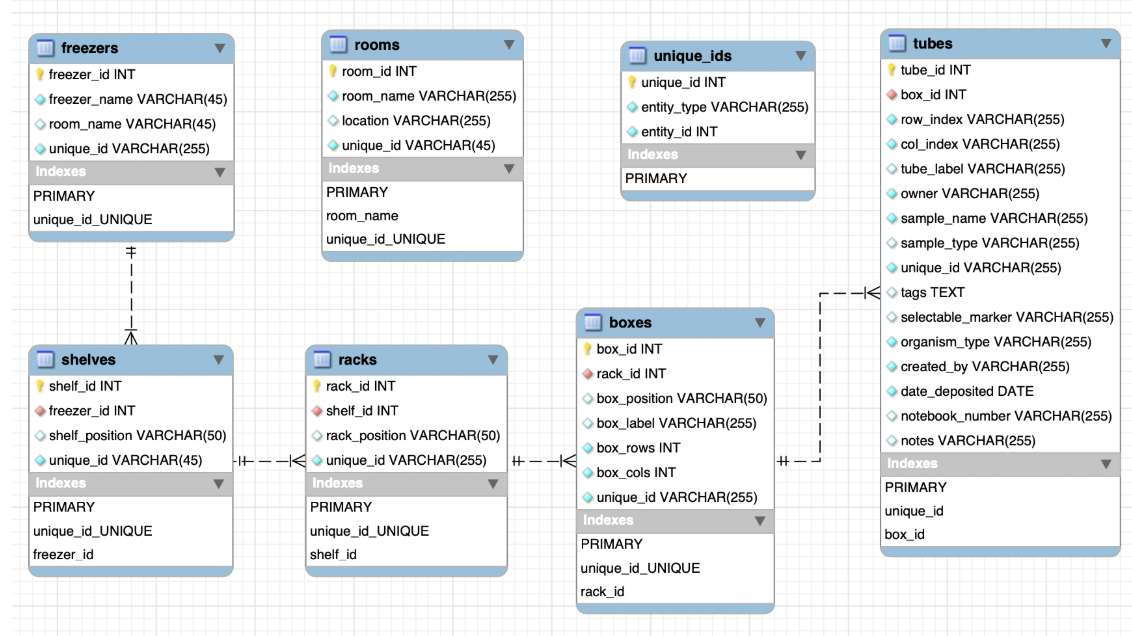This screenshot has height=636, width=1132.
Task: Click the foreign key icon beside rack_id in boxes
Action: point(588,373)
